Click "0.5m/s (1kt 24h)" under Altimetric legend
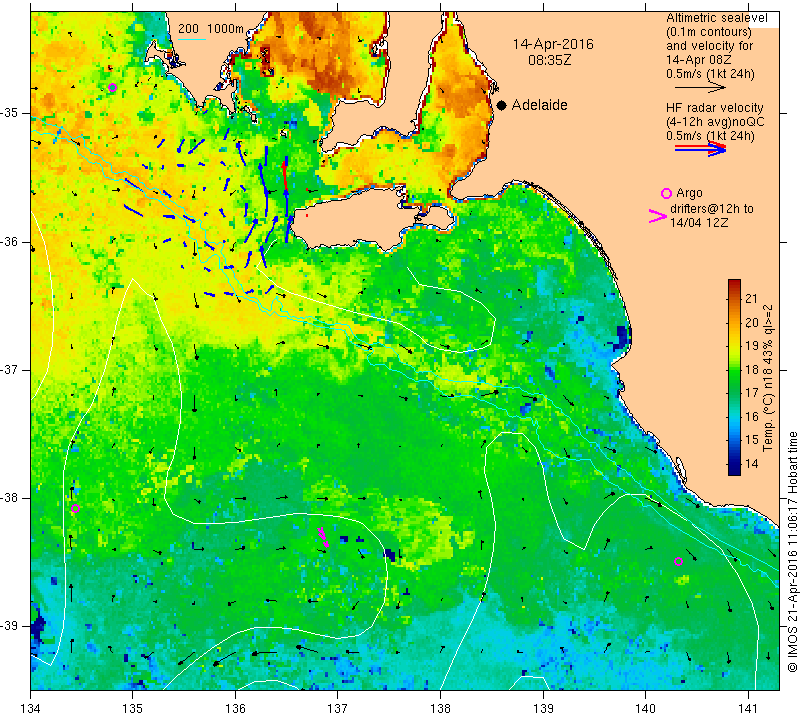The width and height of the screenshot is (800, 720). [x=710, y=73]
